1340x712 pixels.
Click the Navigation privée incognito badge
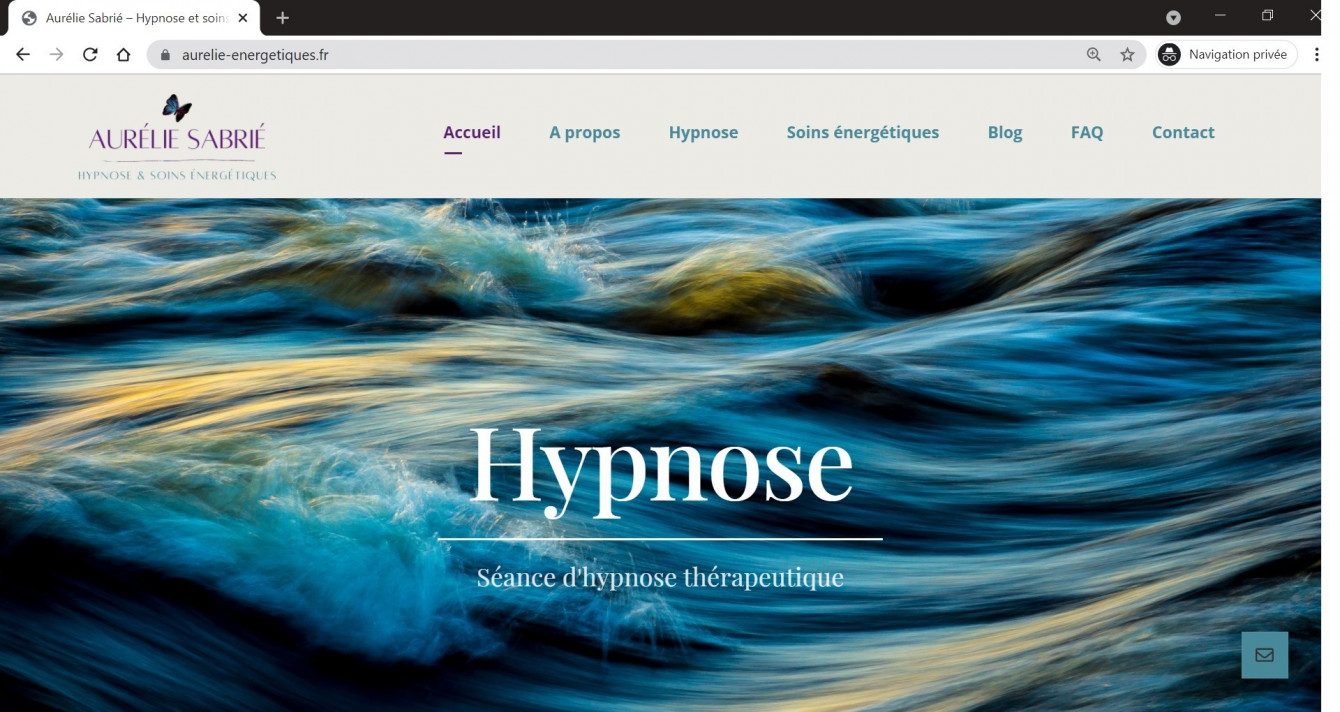(x=1225, y=54)
